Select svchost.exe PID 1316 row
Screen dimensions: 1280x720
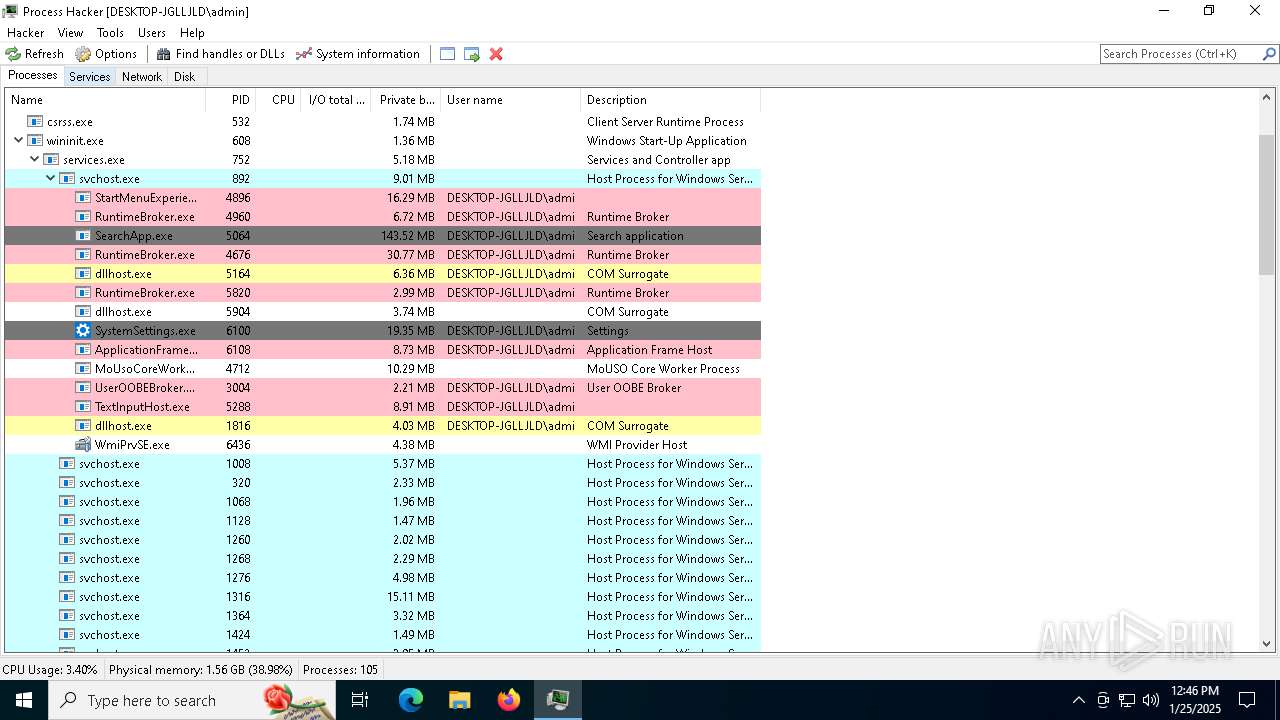[x=383, y=597]
